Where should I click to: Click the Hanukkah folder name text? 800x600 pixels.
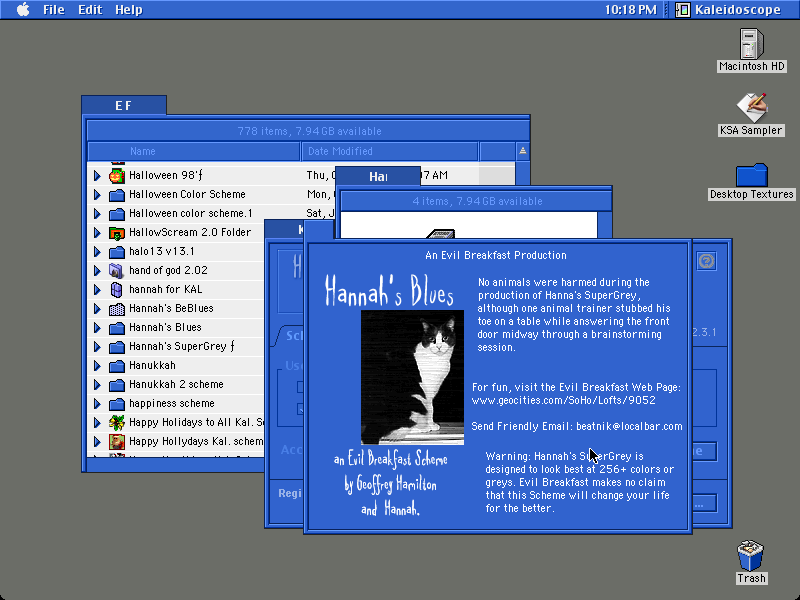(152, 366)
